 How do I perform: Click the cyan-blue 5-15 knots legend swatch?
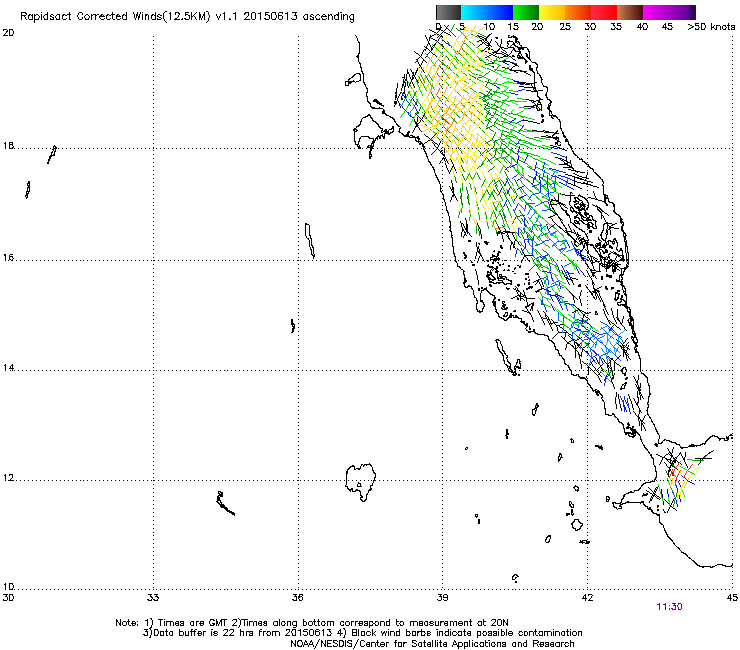tap(487, 12)
